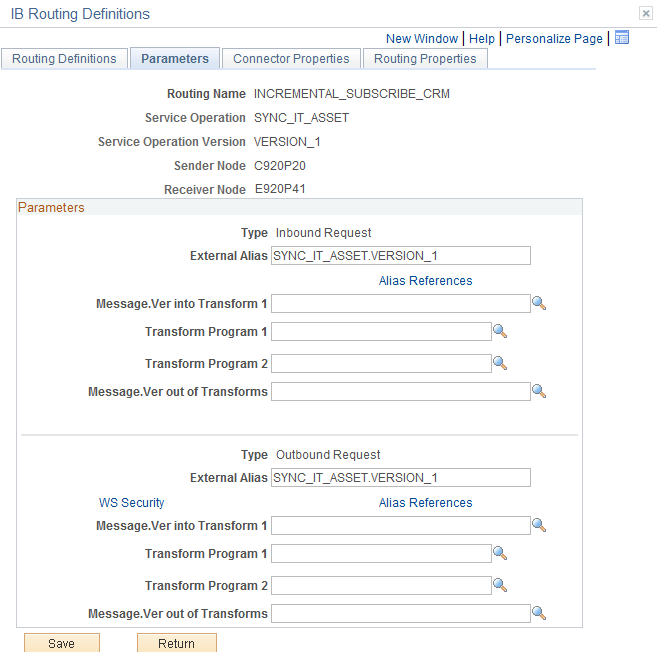
Task: Open the New Window link
Action: (422, 39)
